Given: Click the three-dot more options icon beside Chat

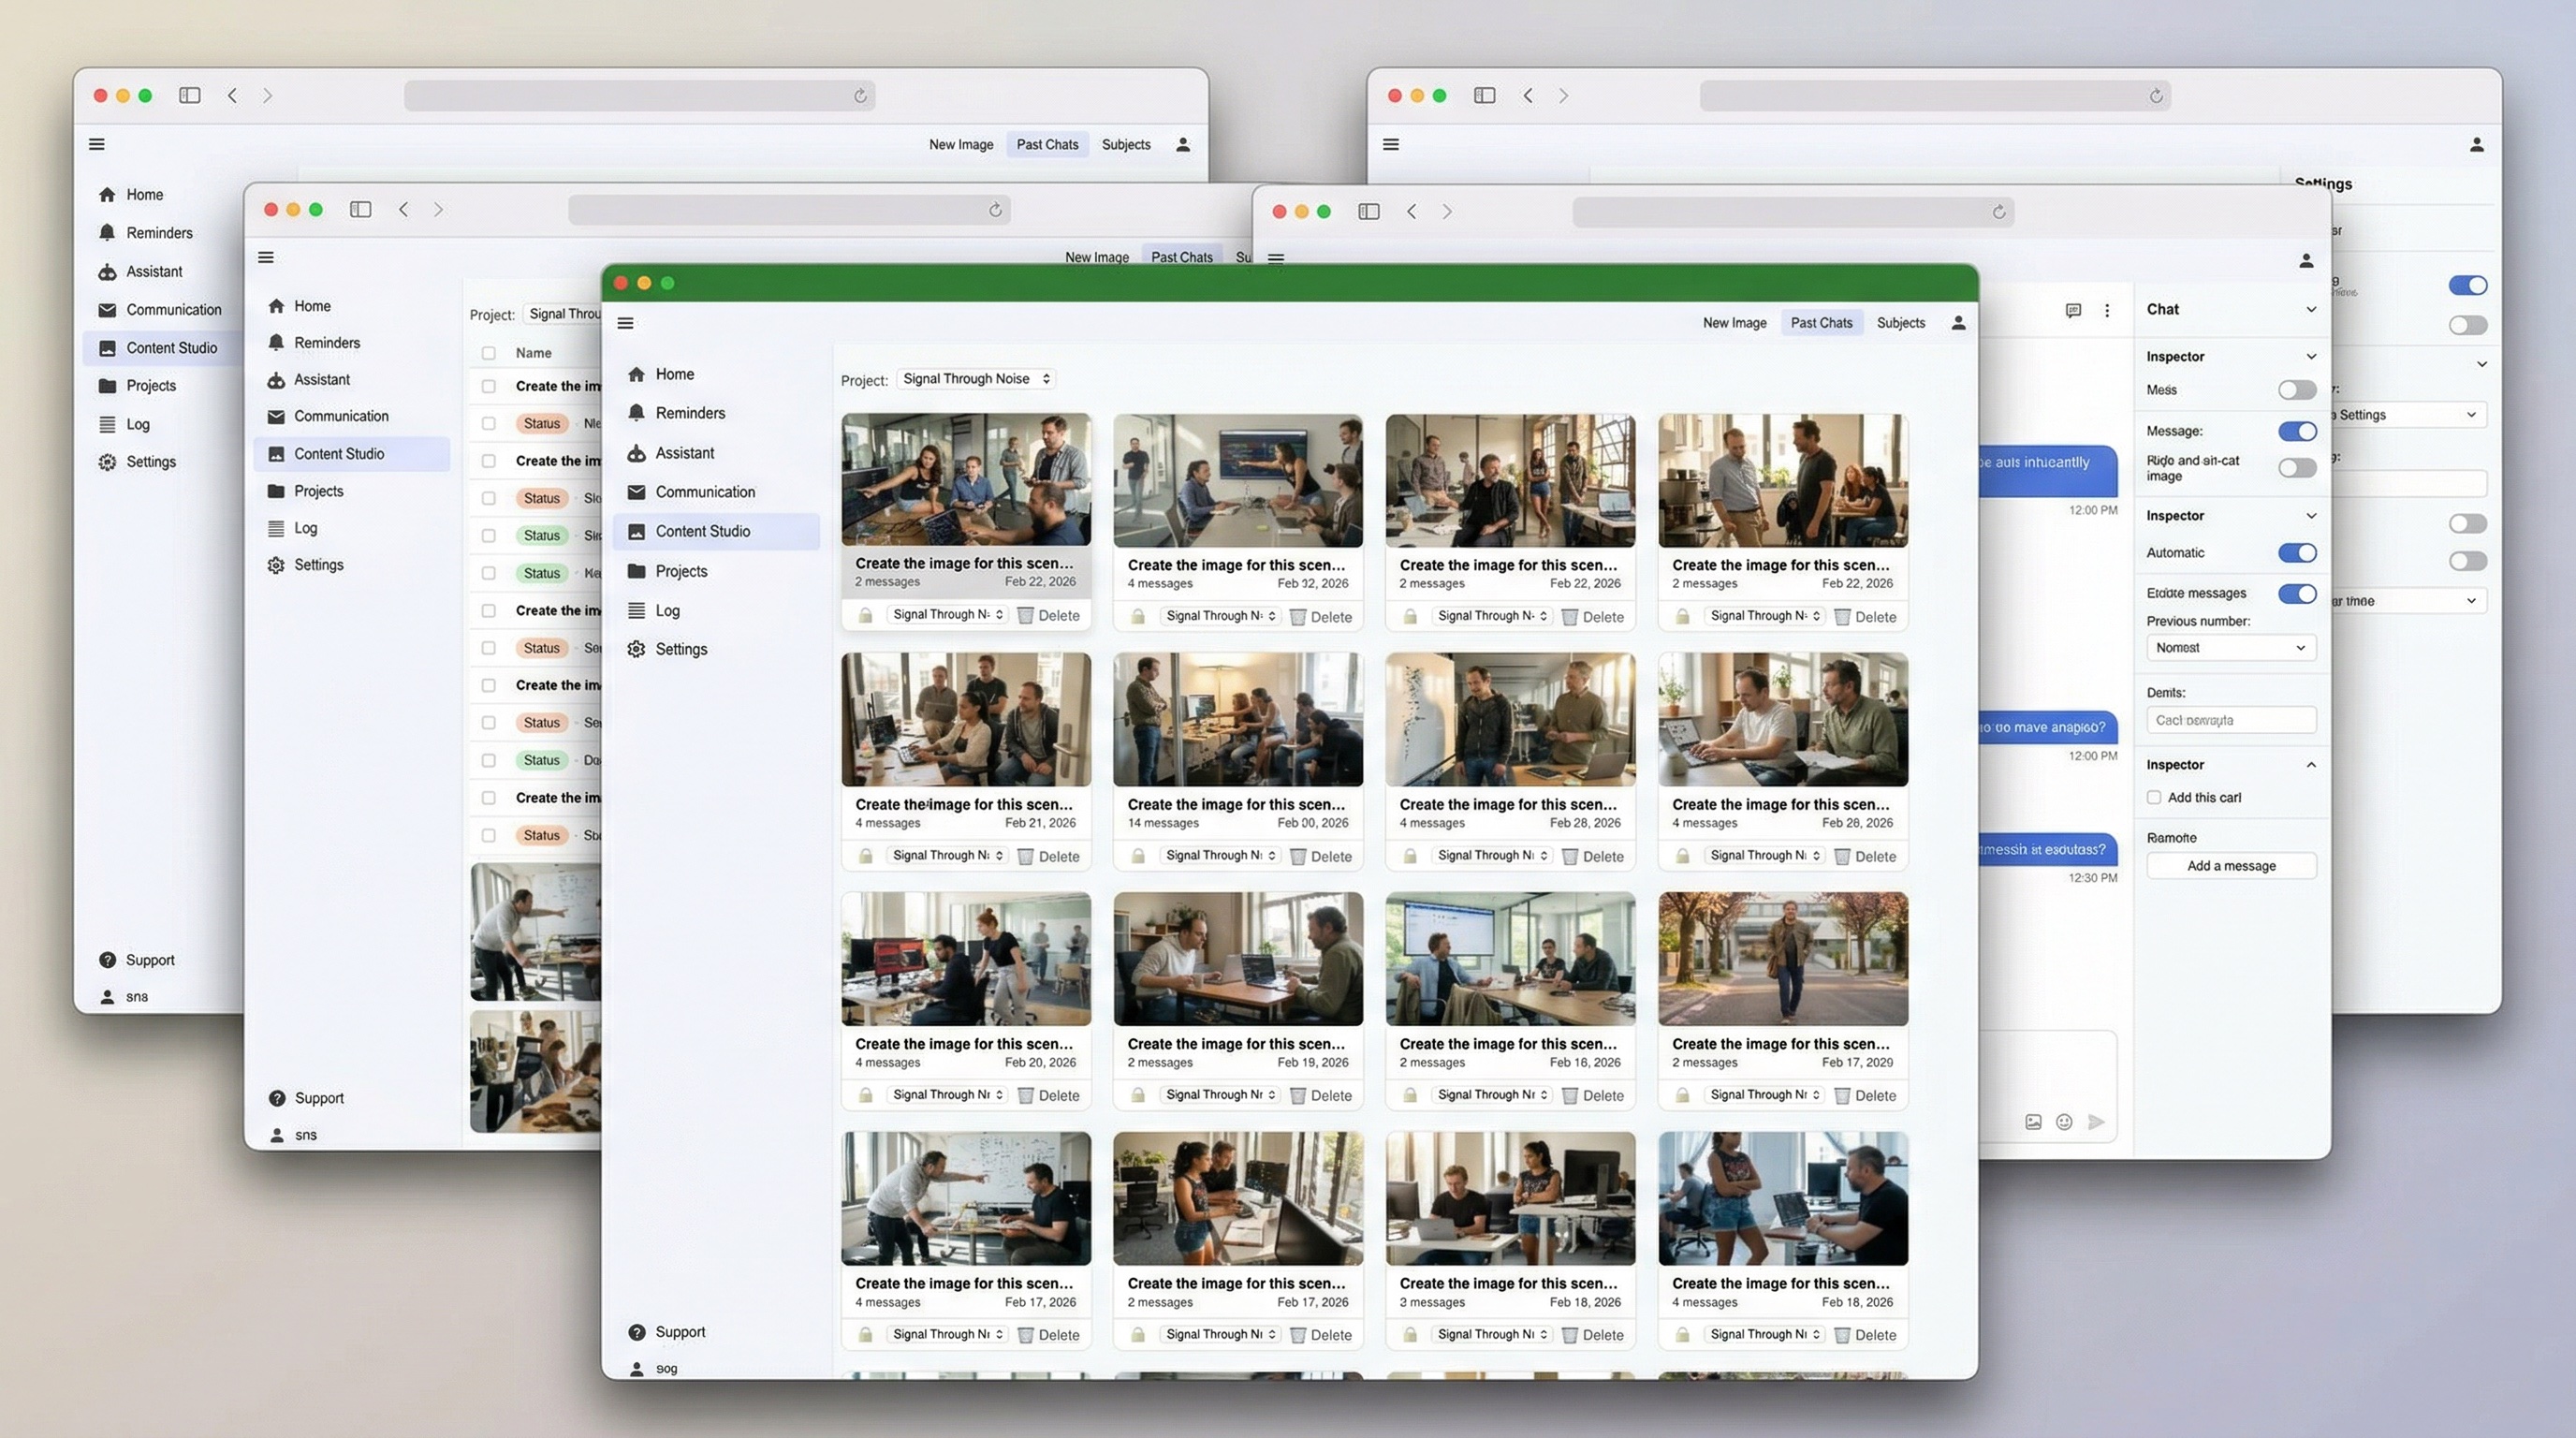Looking at the screenshot, I should pos(2107,311).
